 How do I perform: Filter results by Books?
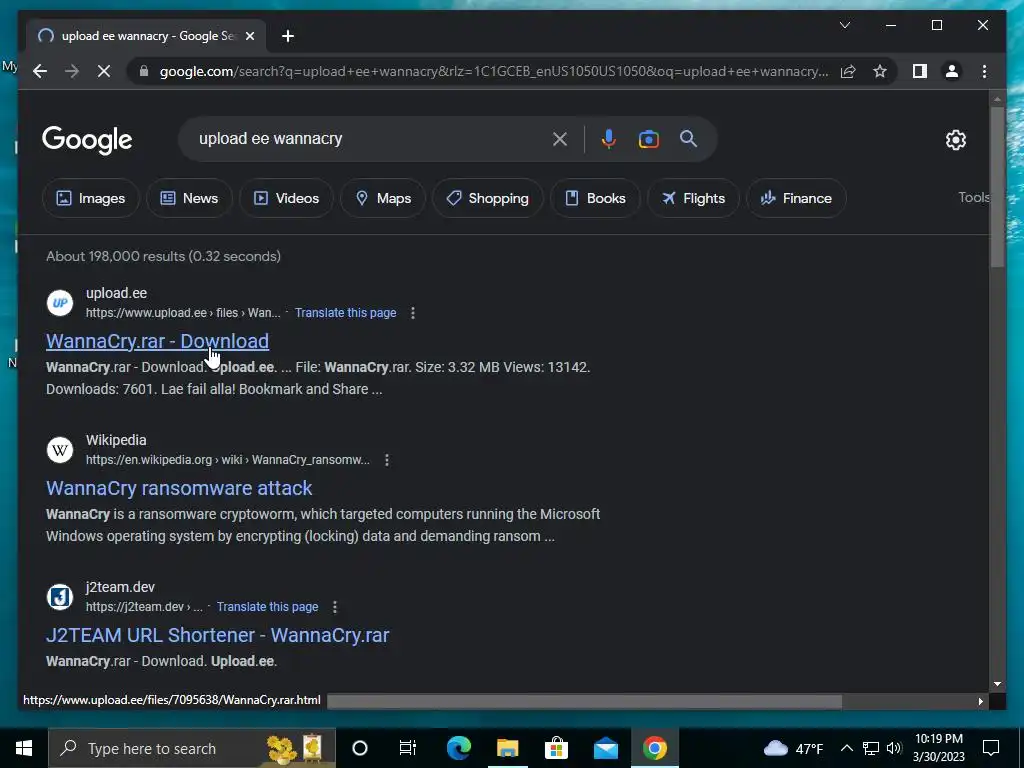pyautogui.click(x=595, y=198)
